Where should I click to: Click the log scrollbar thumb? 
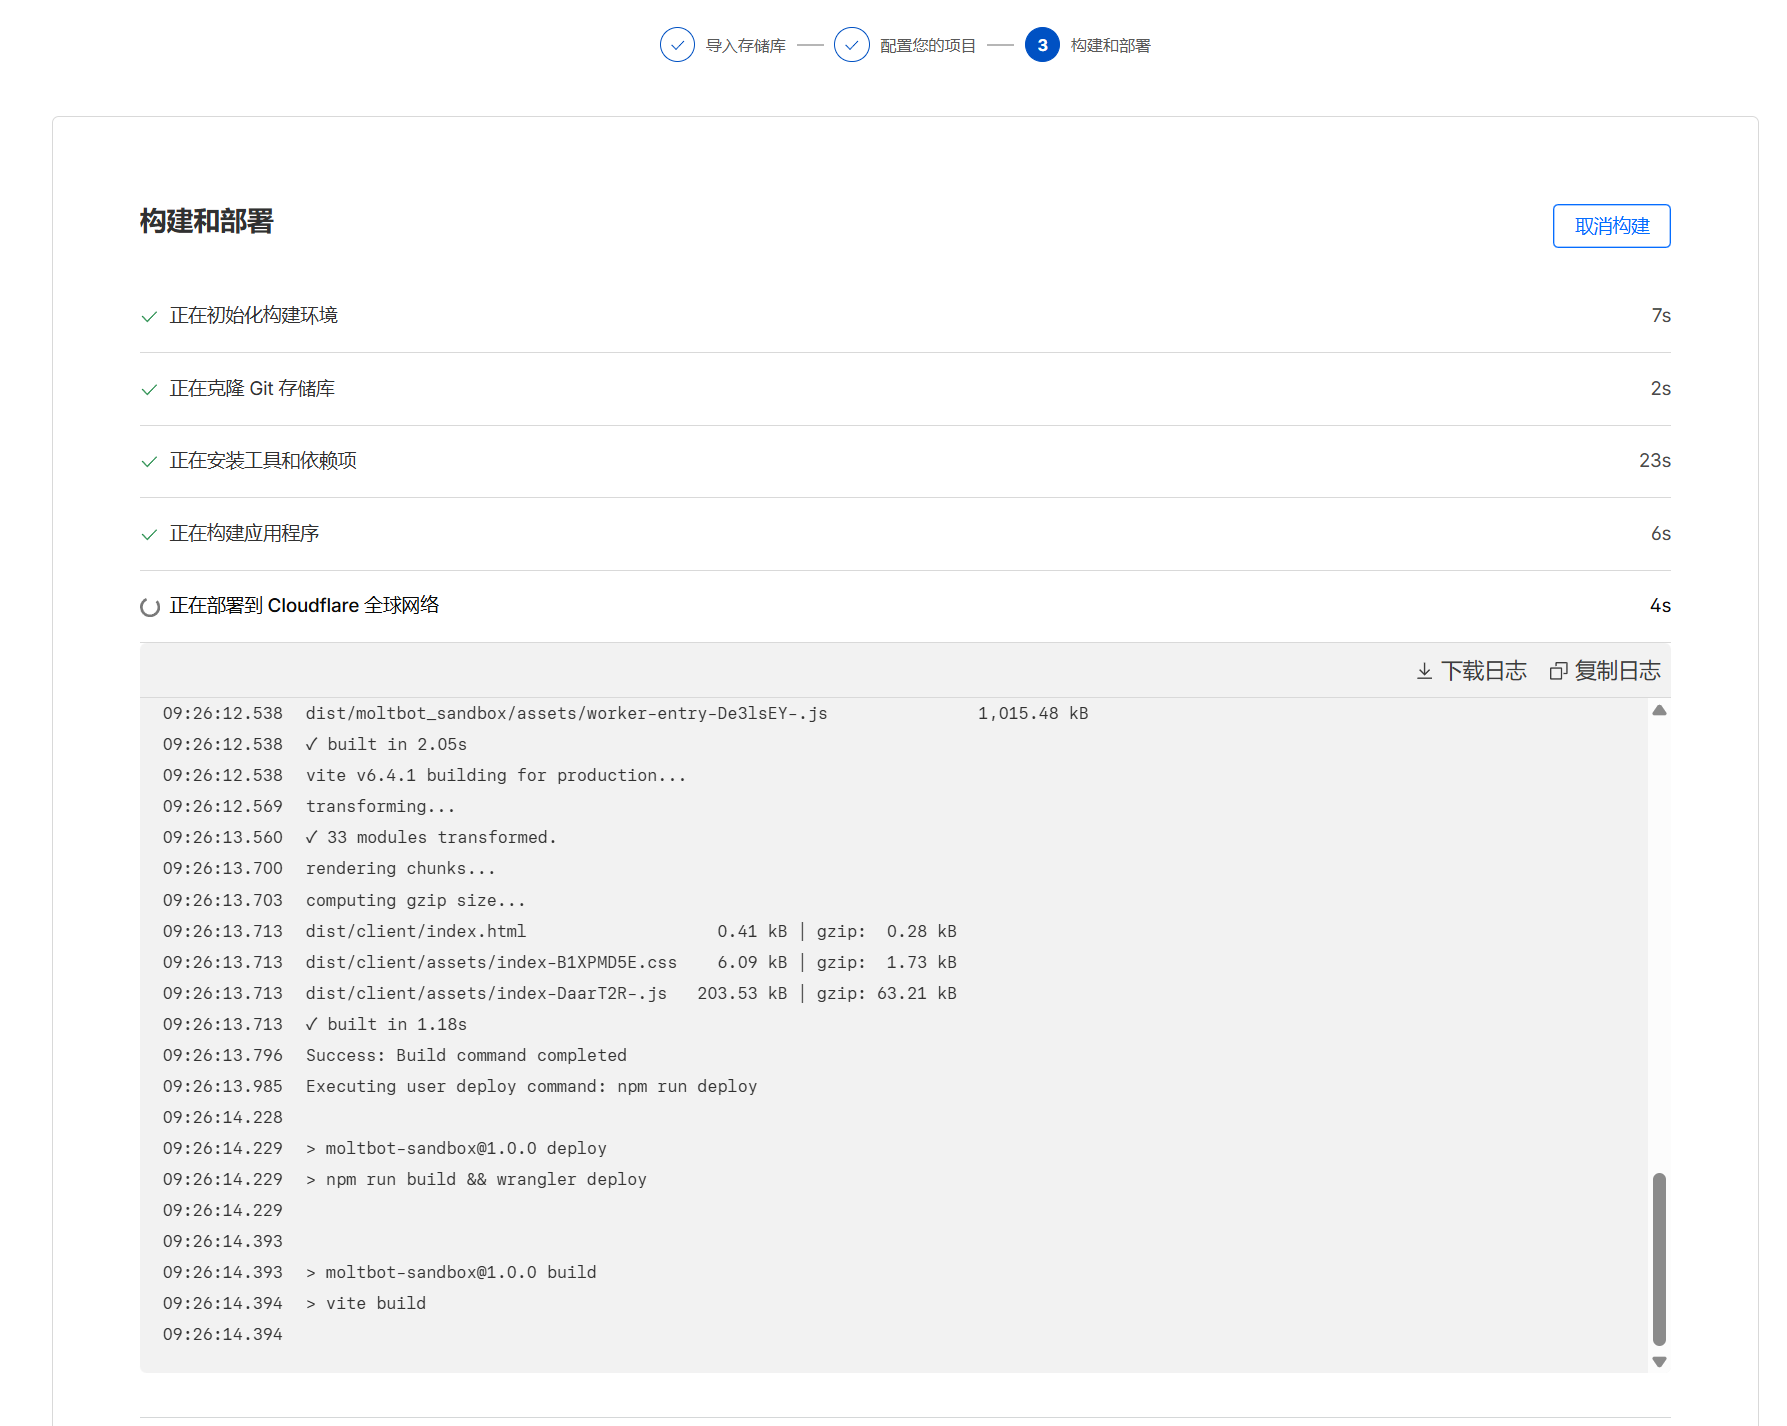1659,1258
